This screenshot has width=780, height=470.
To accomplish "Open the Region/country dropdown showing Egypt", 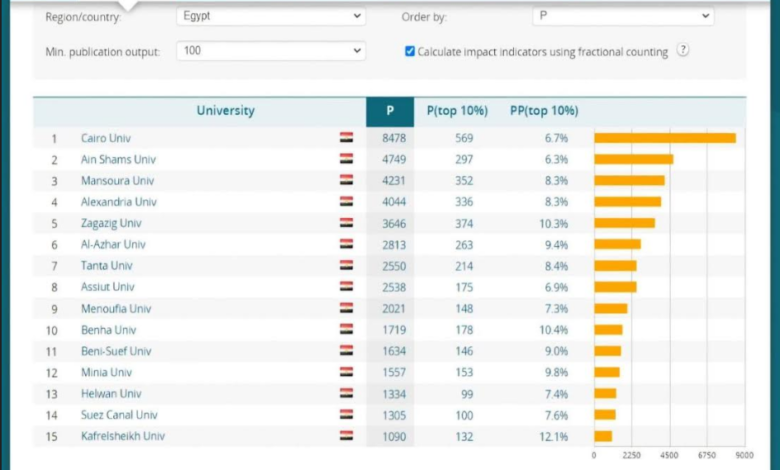I will pyautogui.click(x=271, y=16).
